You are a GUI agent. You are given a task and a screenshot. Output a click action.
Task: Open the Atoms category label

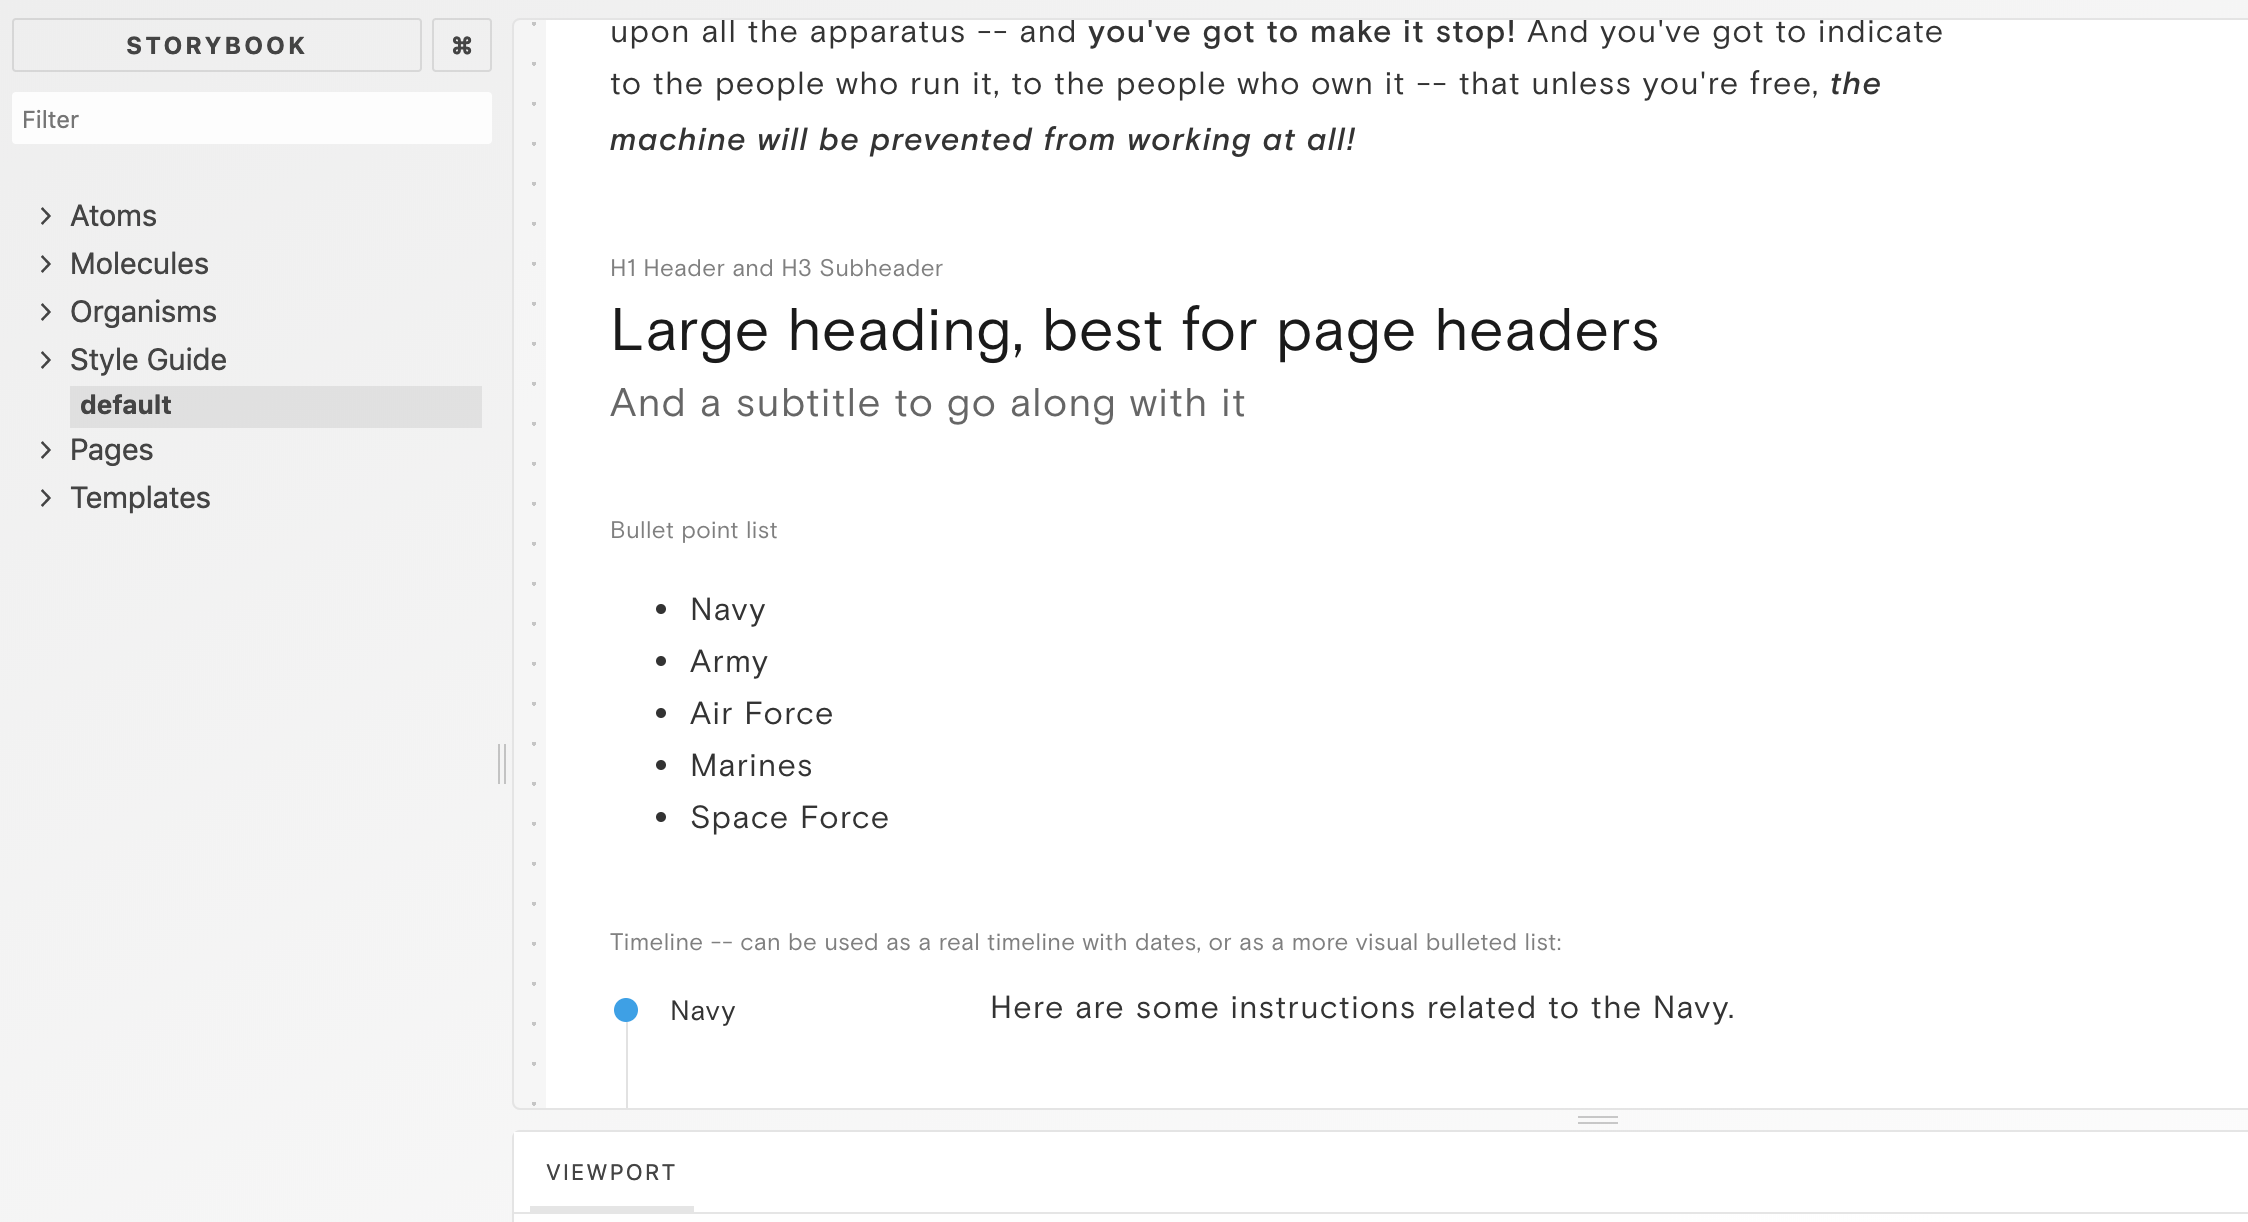(x=113, y=216)
